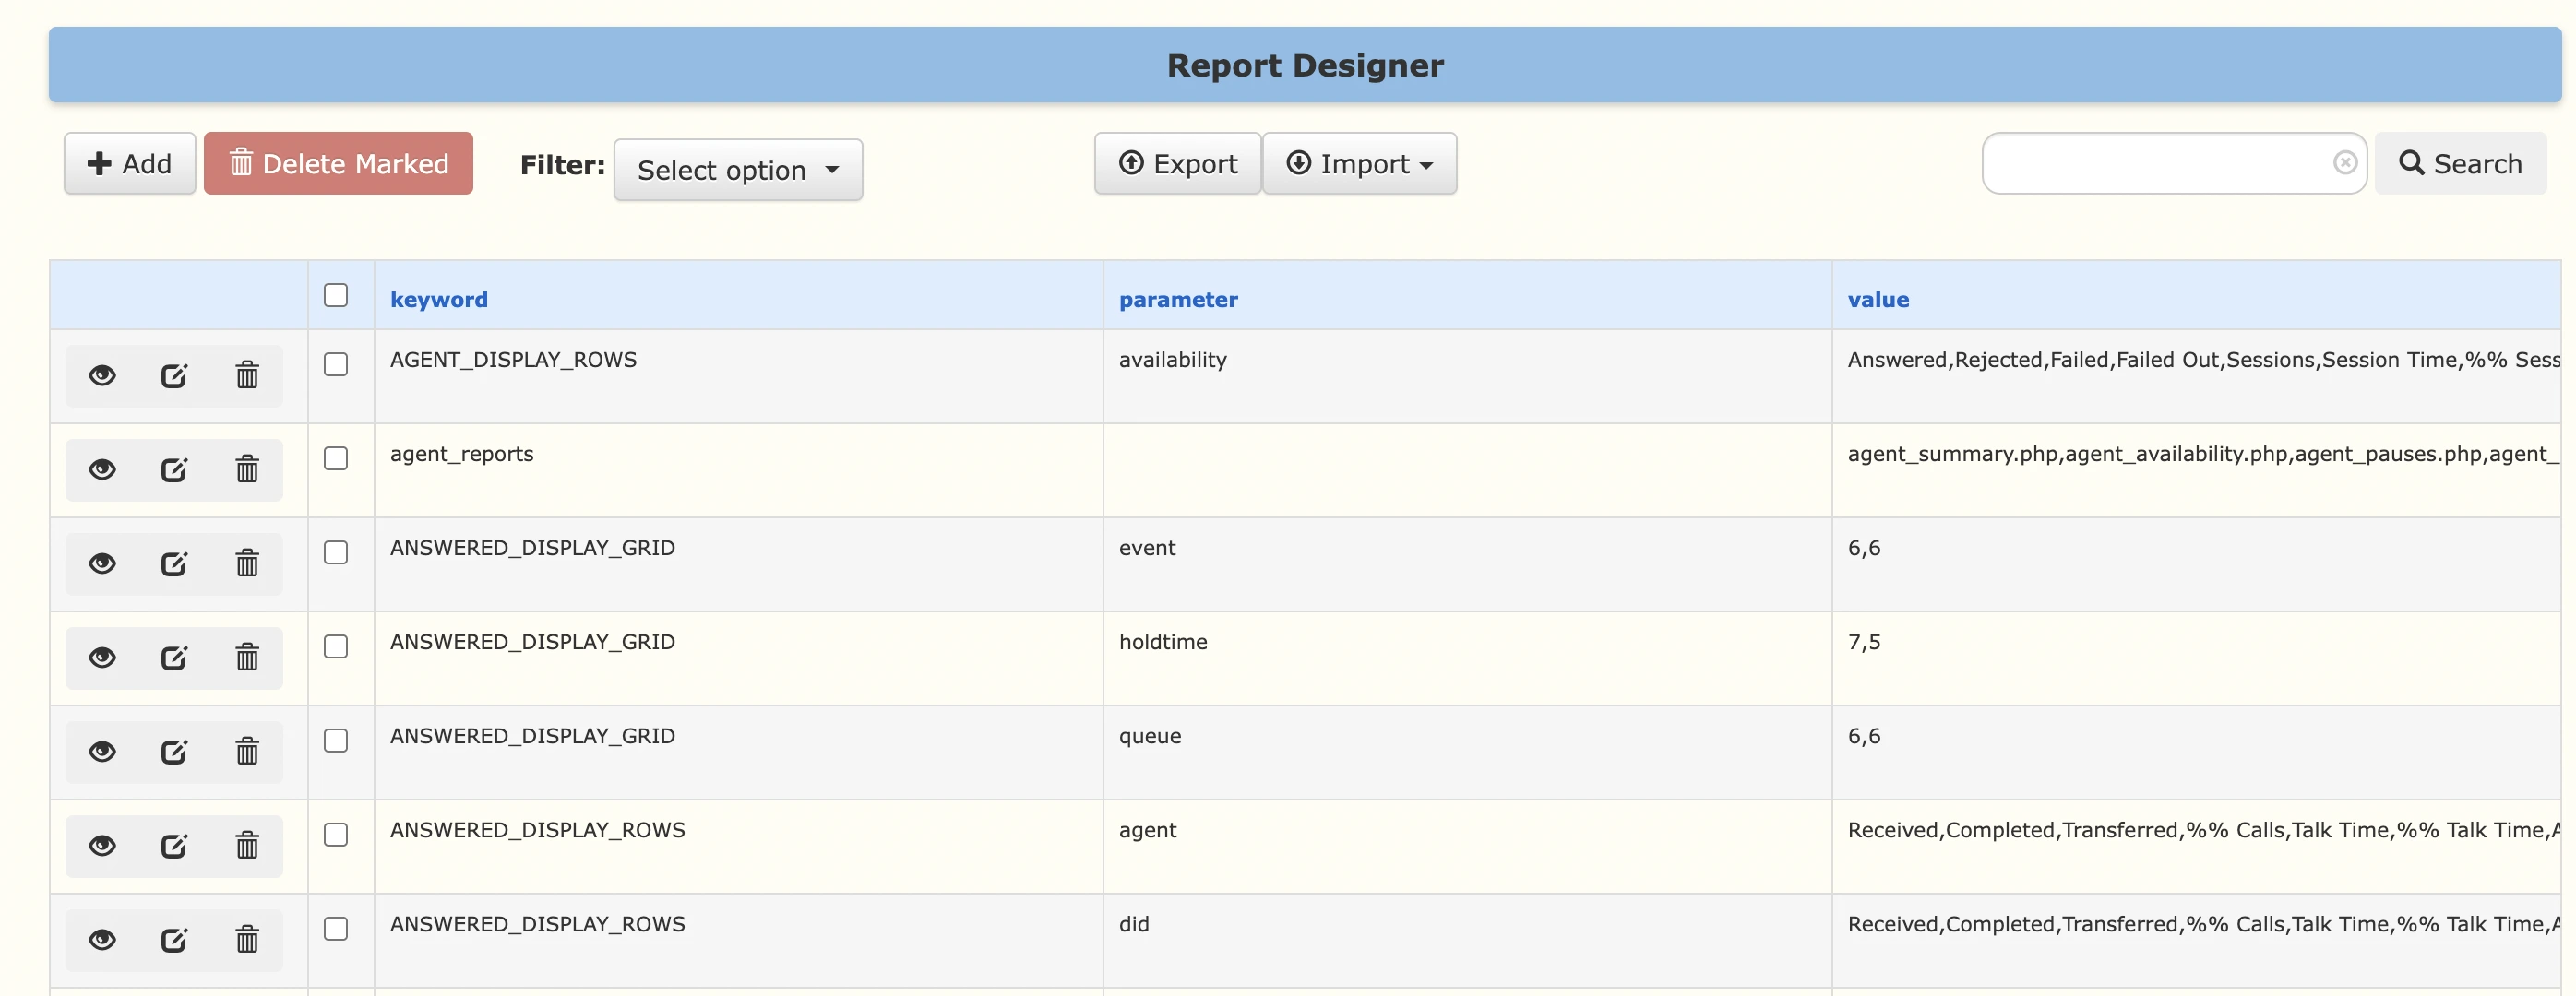This screenshot has width=2576, height=996.
Task: Click inside the search text field
Action: [x=2150, y=163]
